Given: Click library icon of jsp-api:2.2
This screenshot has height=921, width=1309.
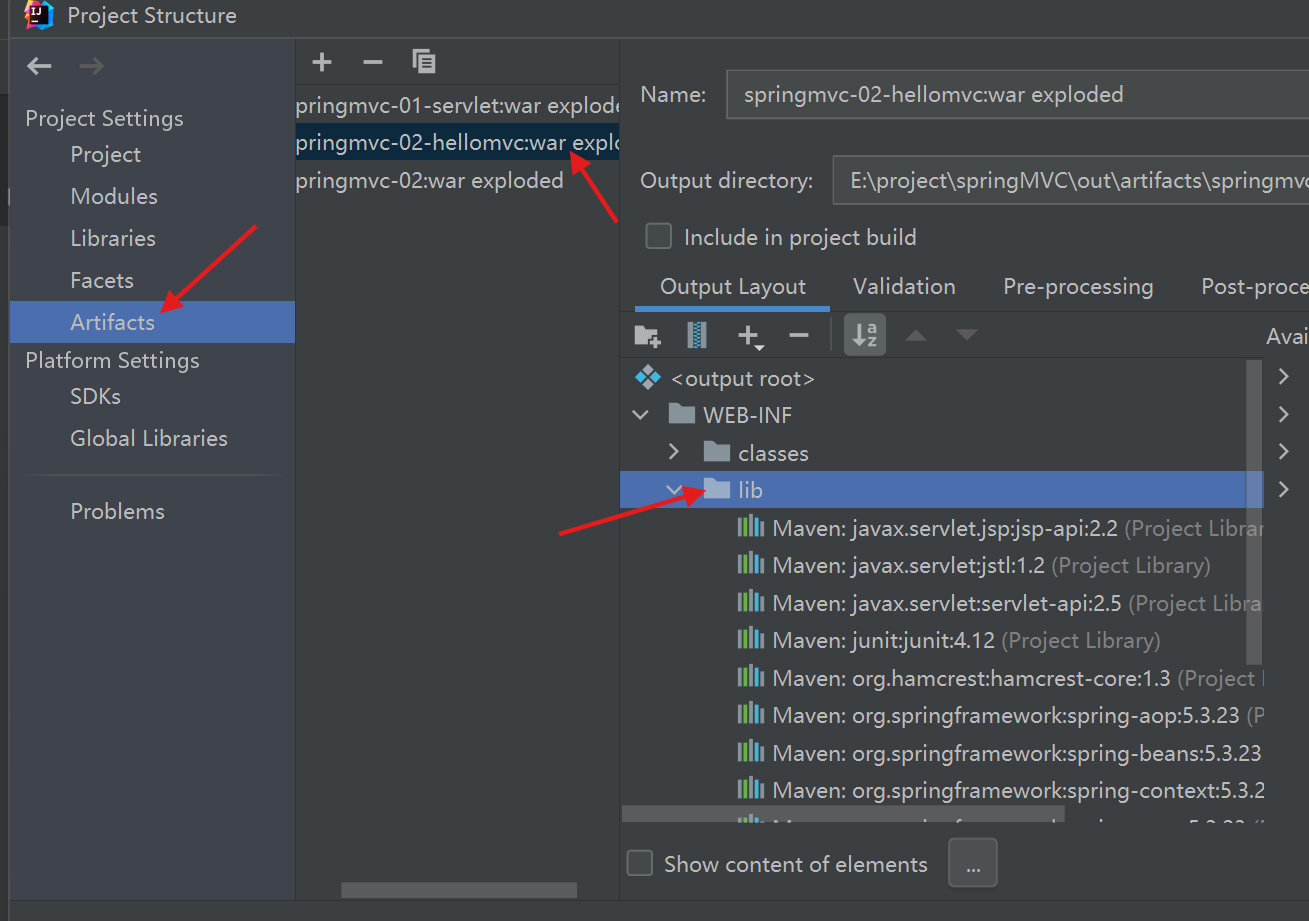Looking at the screenshot, I should [x=750, y=527].
